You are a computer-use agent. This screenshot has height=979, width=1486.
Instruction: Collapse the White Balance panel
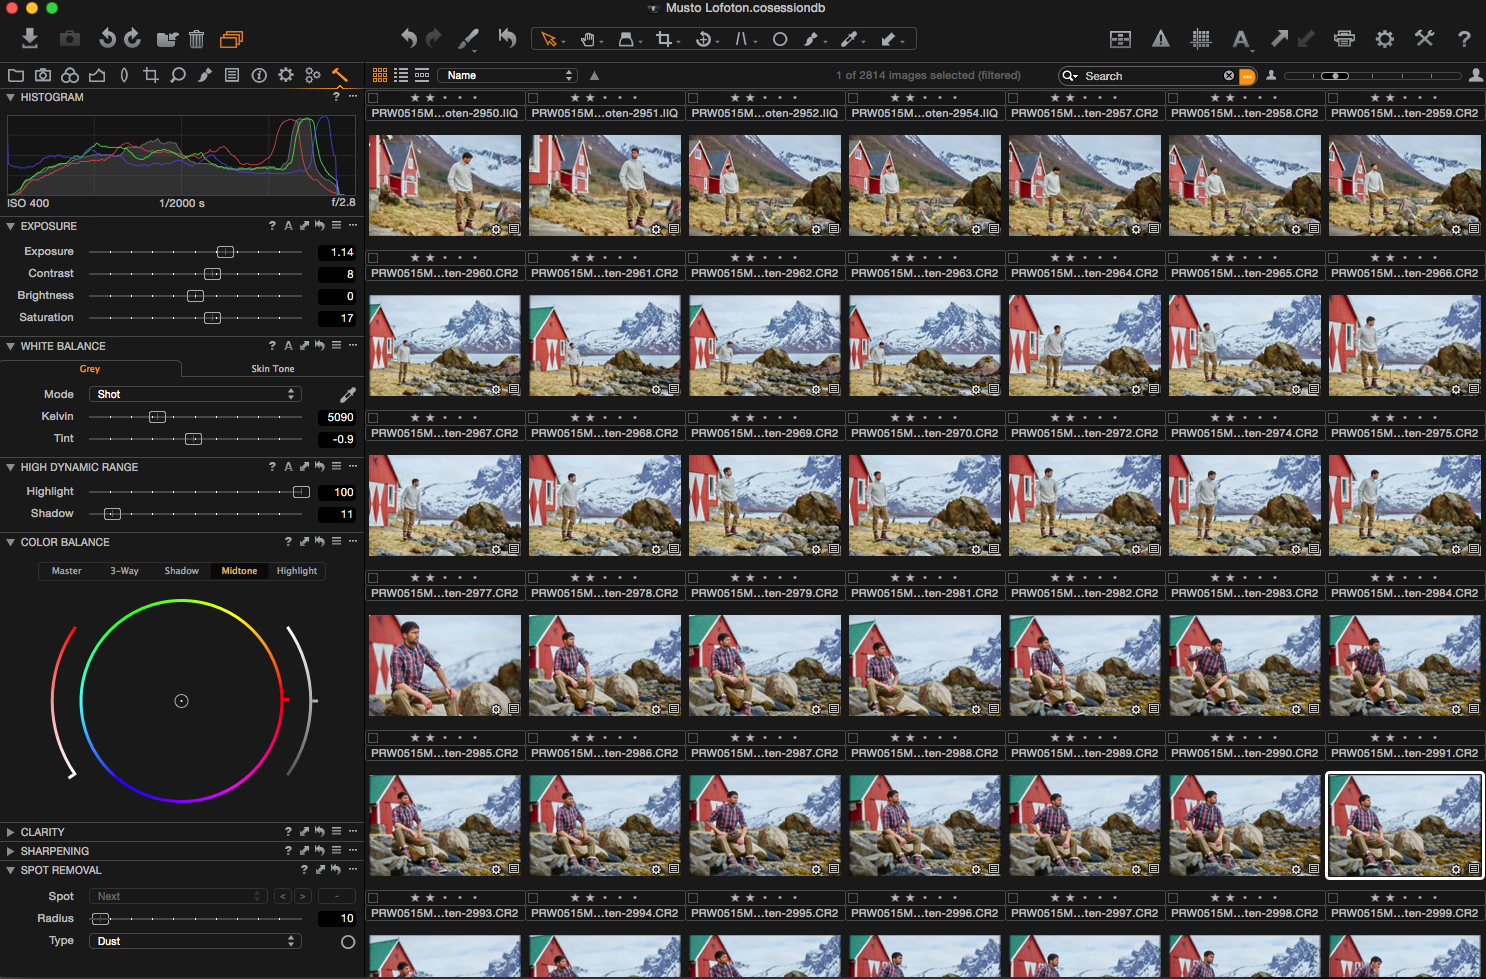pos(10,346)
